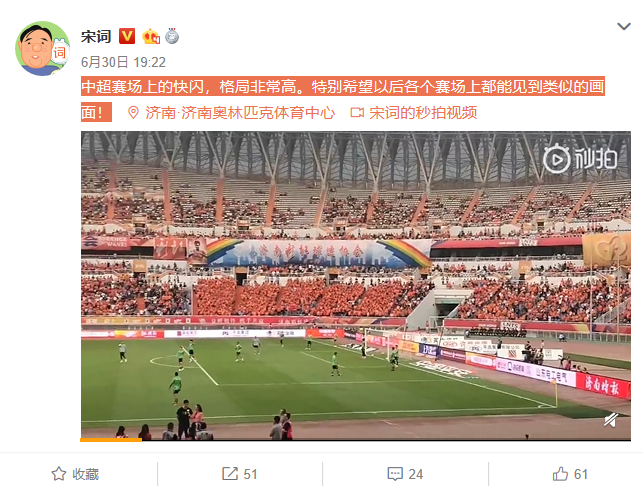
Task: Click the star favorite icon
Action: [59, 474]
